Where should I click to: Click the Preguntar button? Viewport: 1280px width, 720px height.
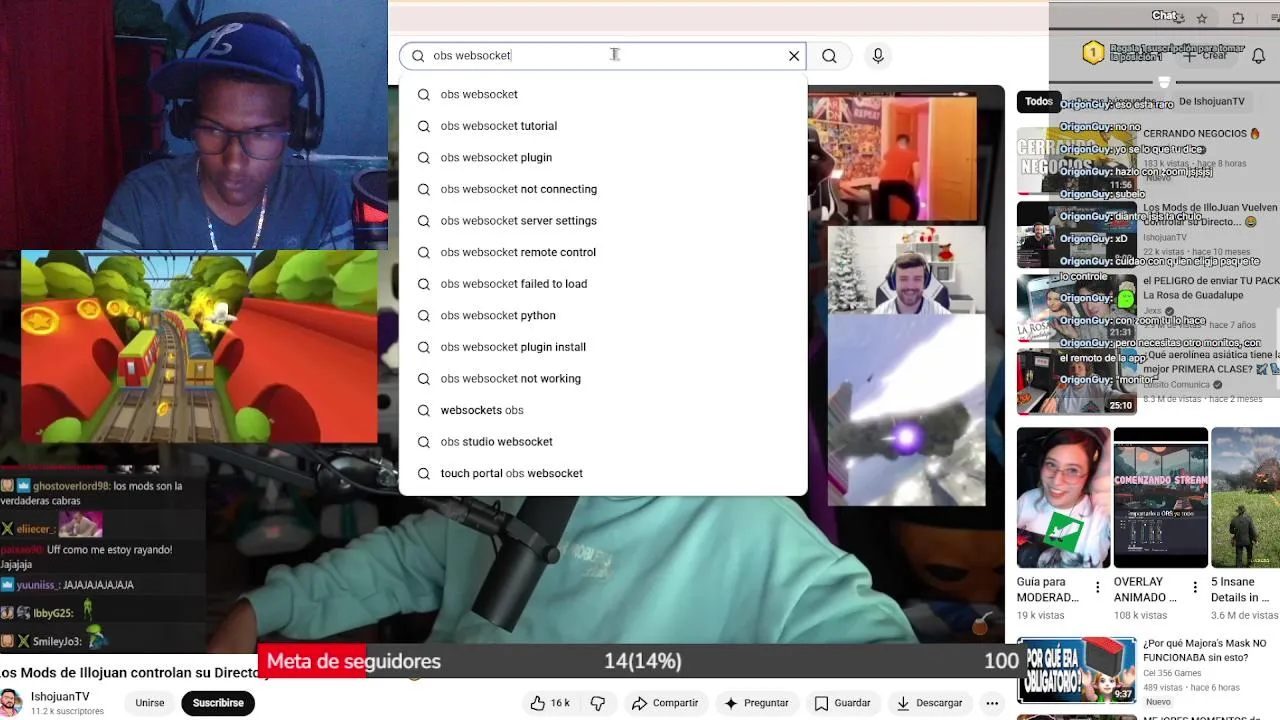(x=756, y=703)
